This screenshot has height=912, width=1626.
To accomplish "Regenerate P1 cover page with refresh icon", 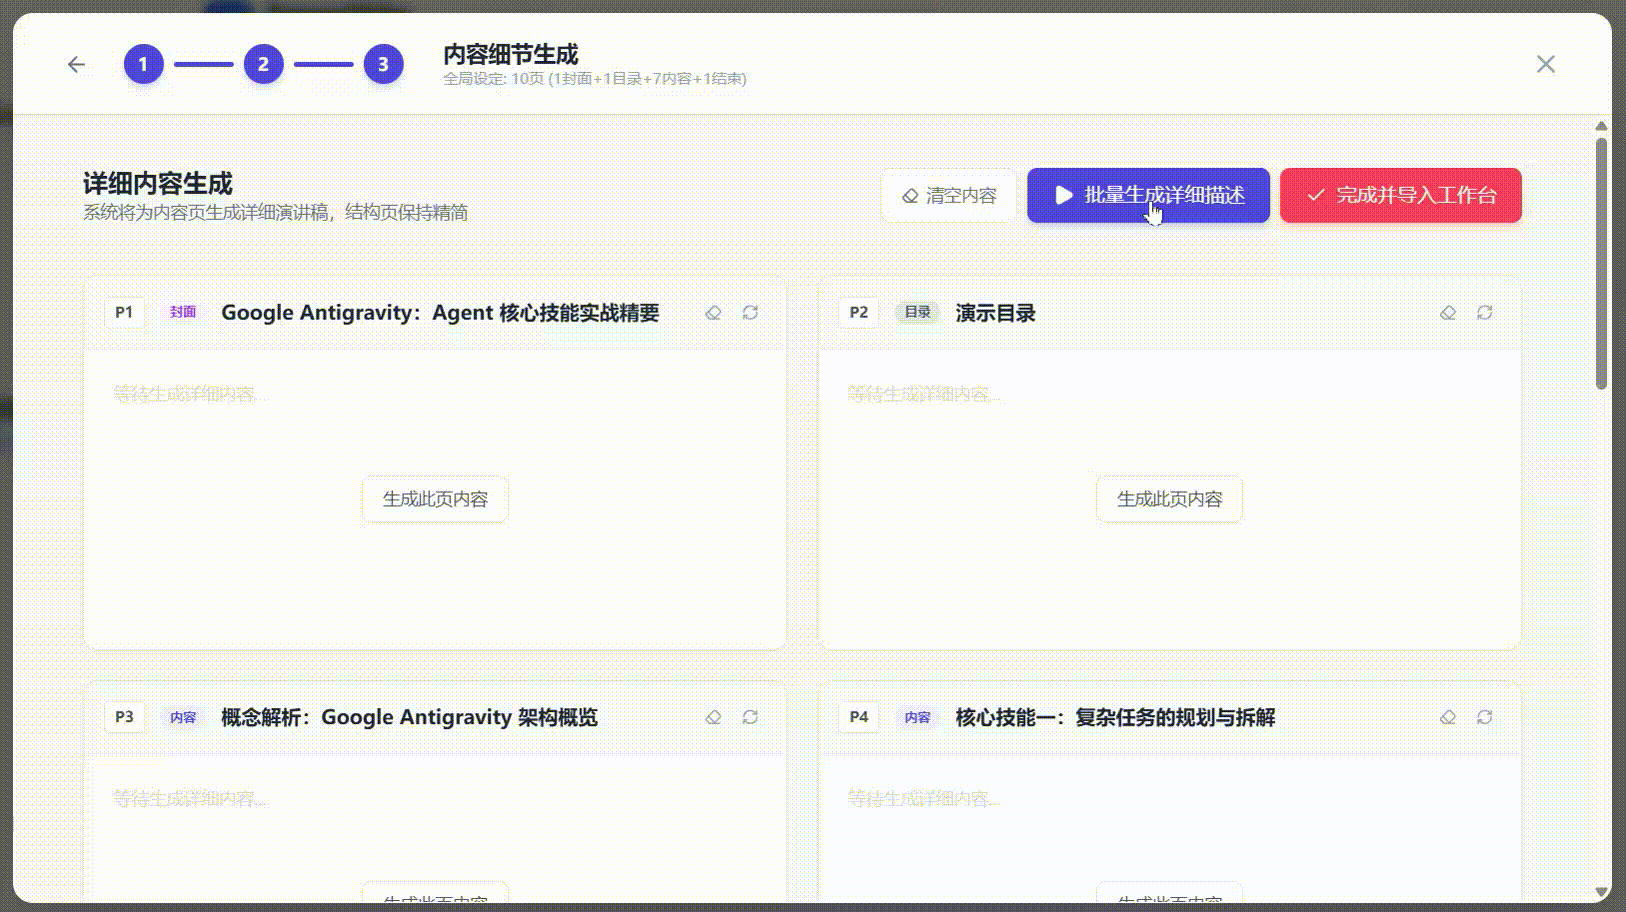I will click(x=750, y=313).
